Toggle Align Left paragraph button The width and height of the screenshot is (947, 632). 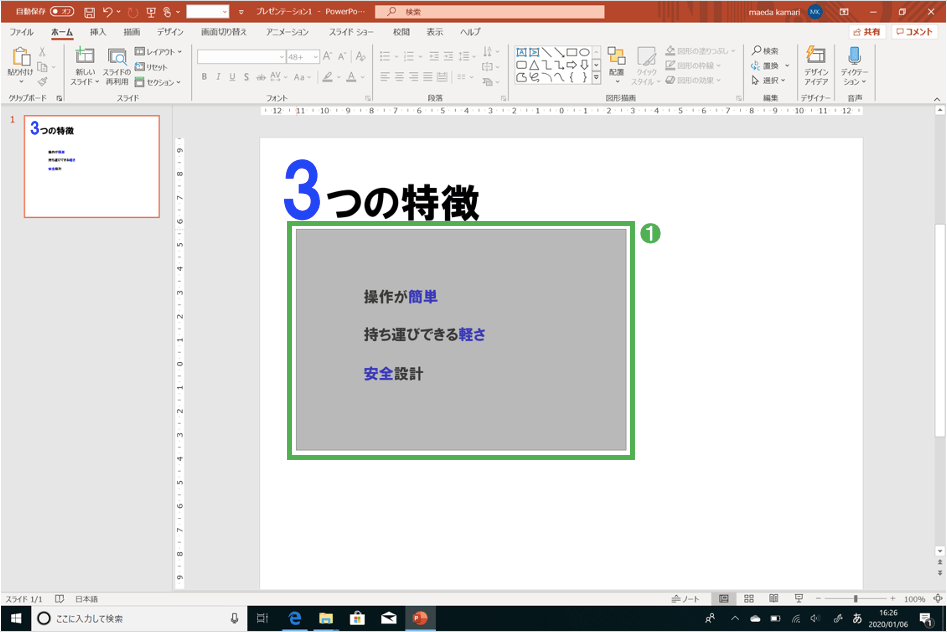[x=385, y=77]
